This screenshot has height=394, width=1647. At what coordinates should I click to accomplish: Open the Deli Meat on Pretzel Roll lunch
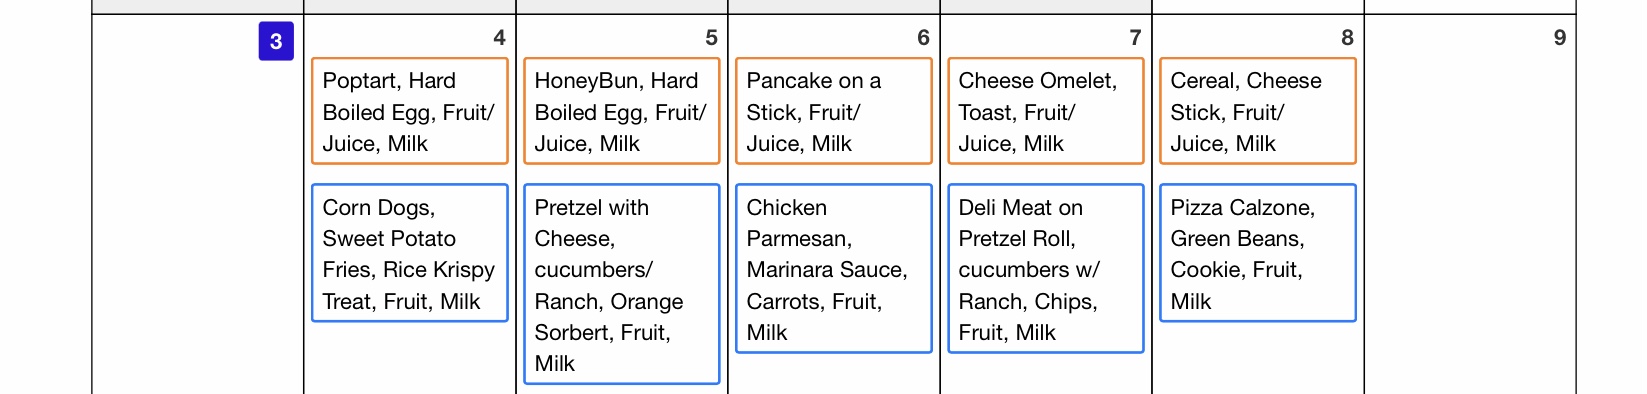(1046, 268)
